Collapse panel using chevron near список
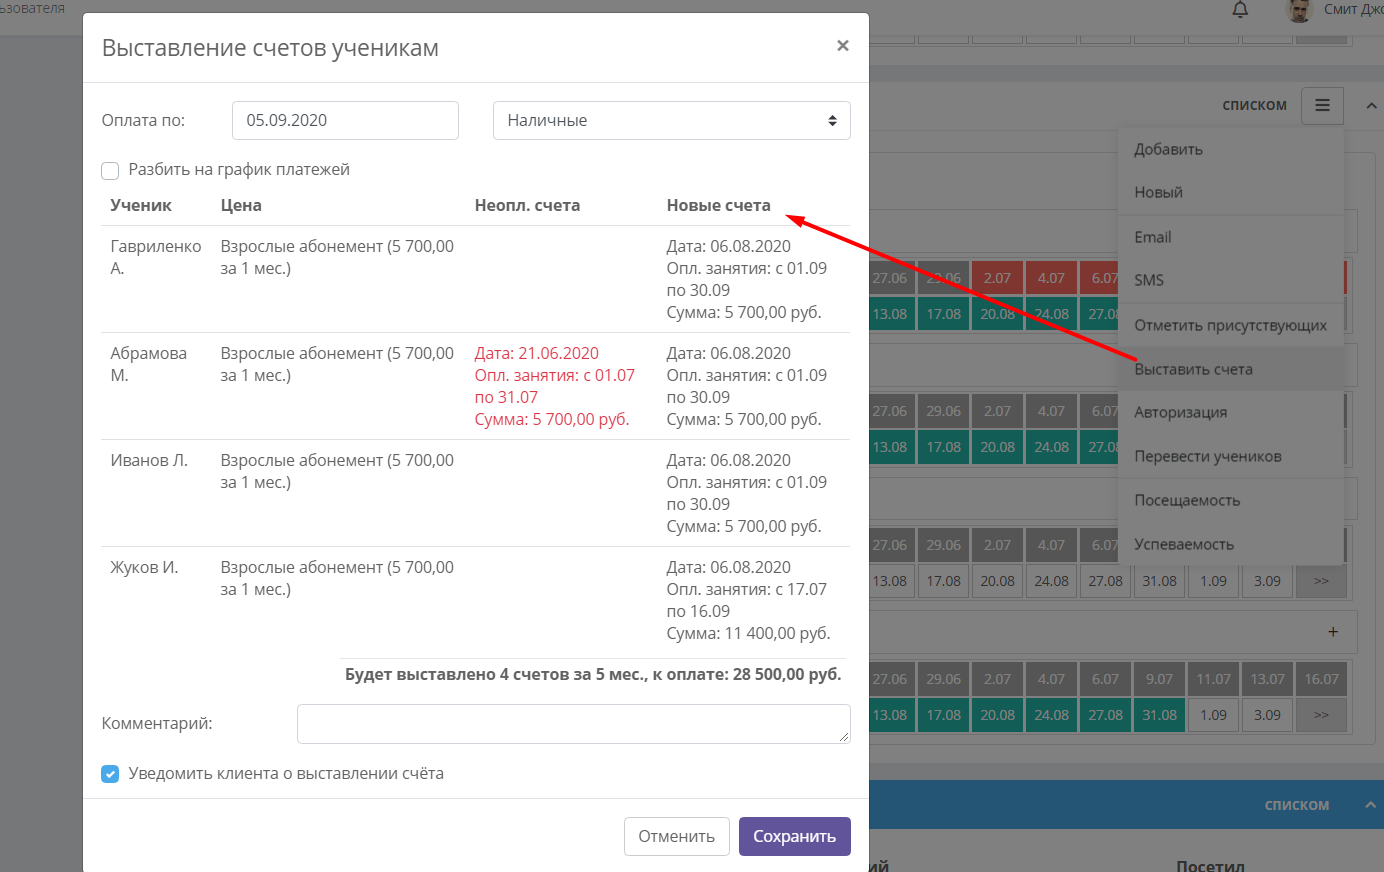Screen dimensions: 1384x872 click(x=1371, y=106)
